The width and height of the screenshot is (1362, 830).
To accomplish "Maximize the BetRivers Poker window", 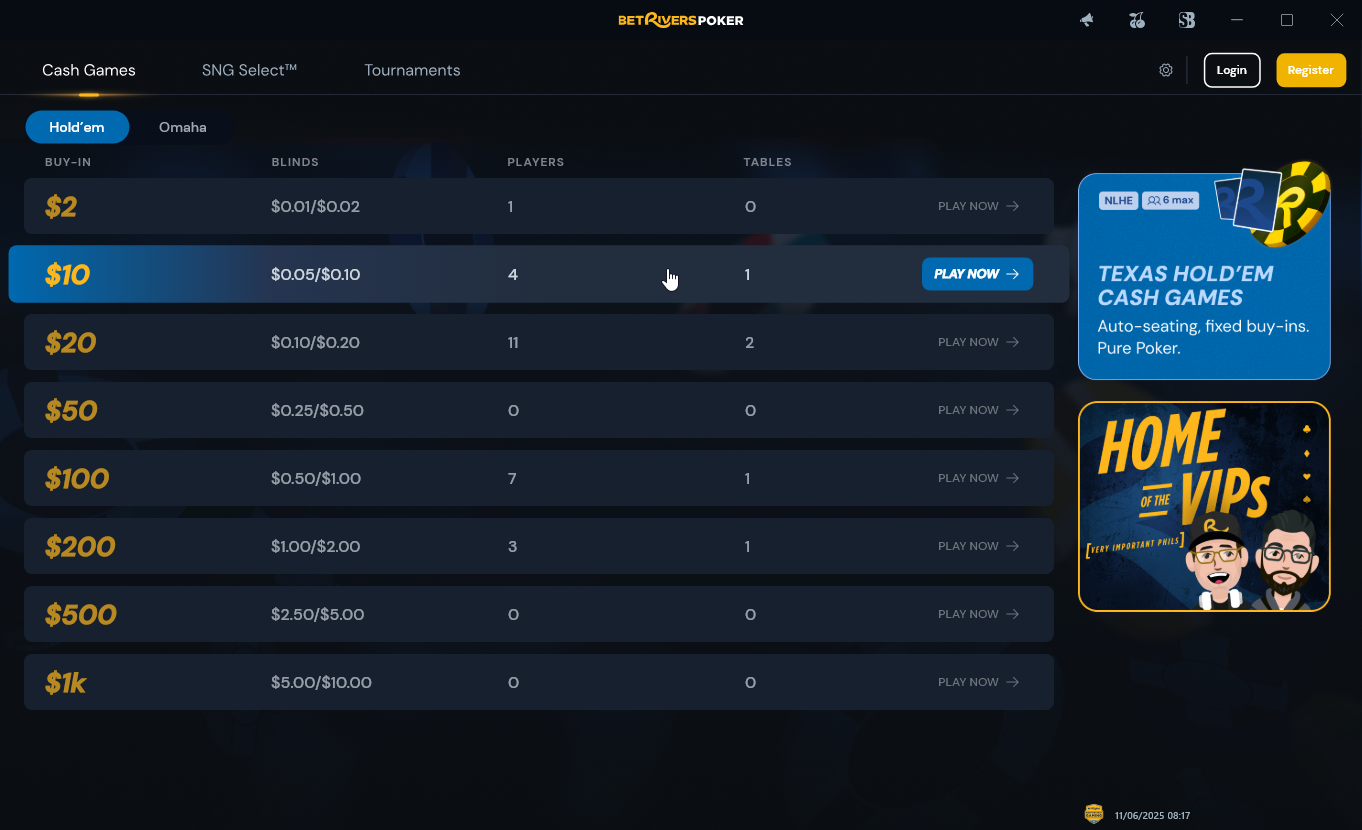I will (x=1287, y=20).
